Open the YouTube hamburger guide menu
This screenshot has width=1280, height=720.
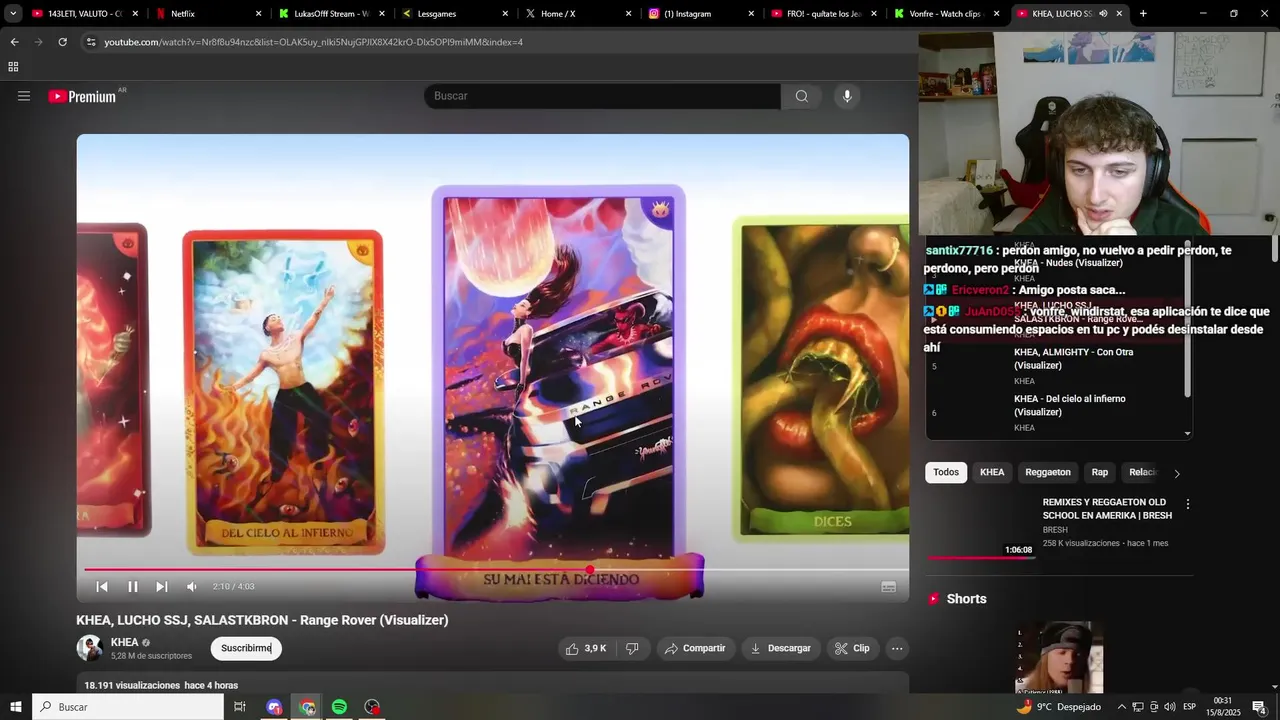point(24,96)
